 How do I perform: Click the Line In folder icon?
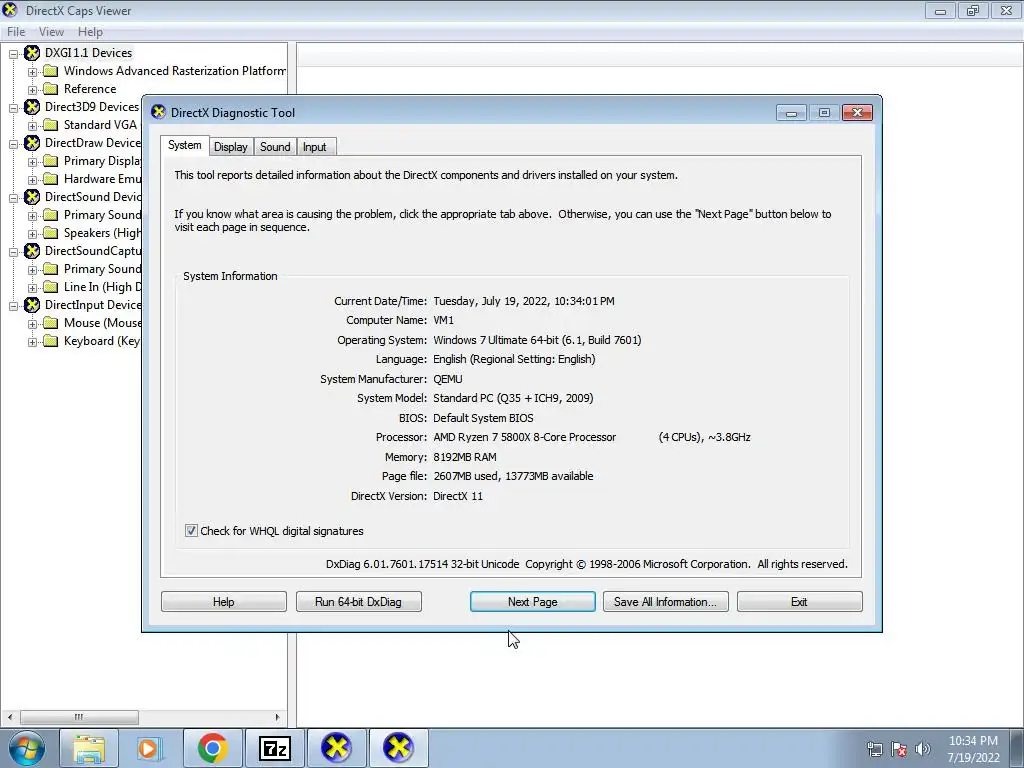point(51,287)
